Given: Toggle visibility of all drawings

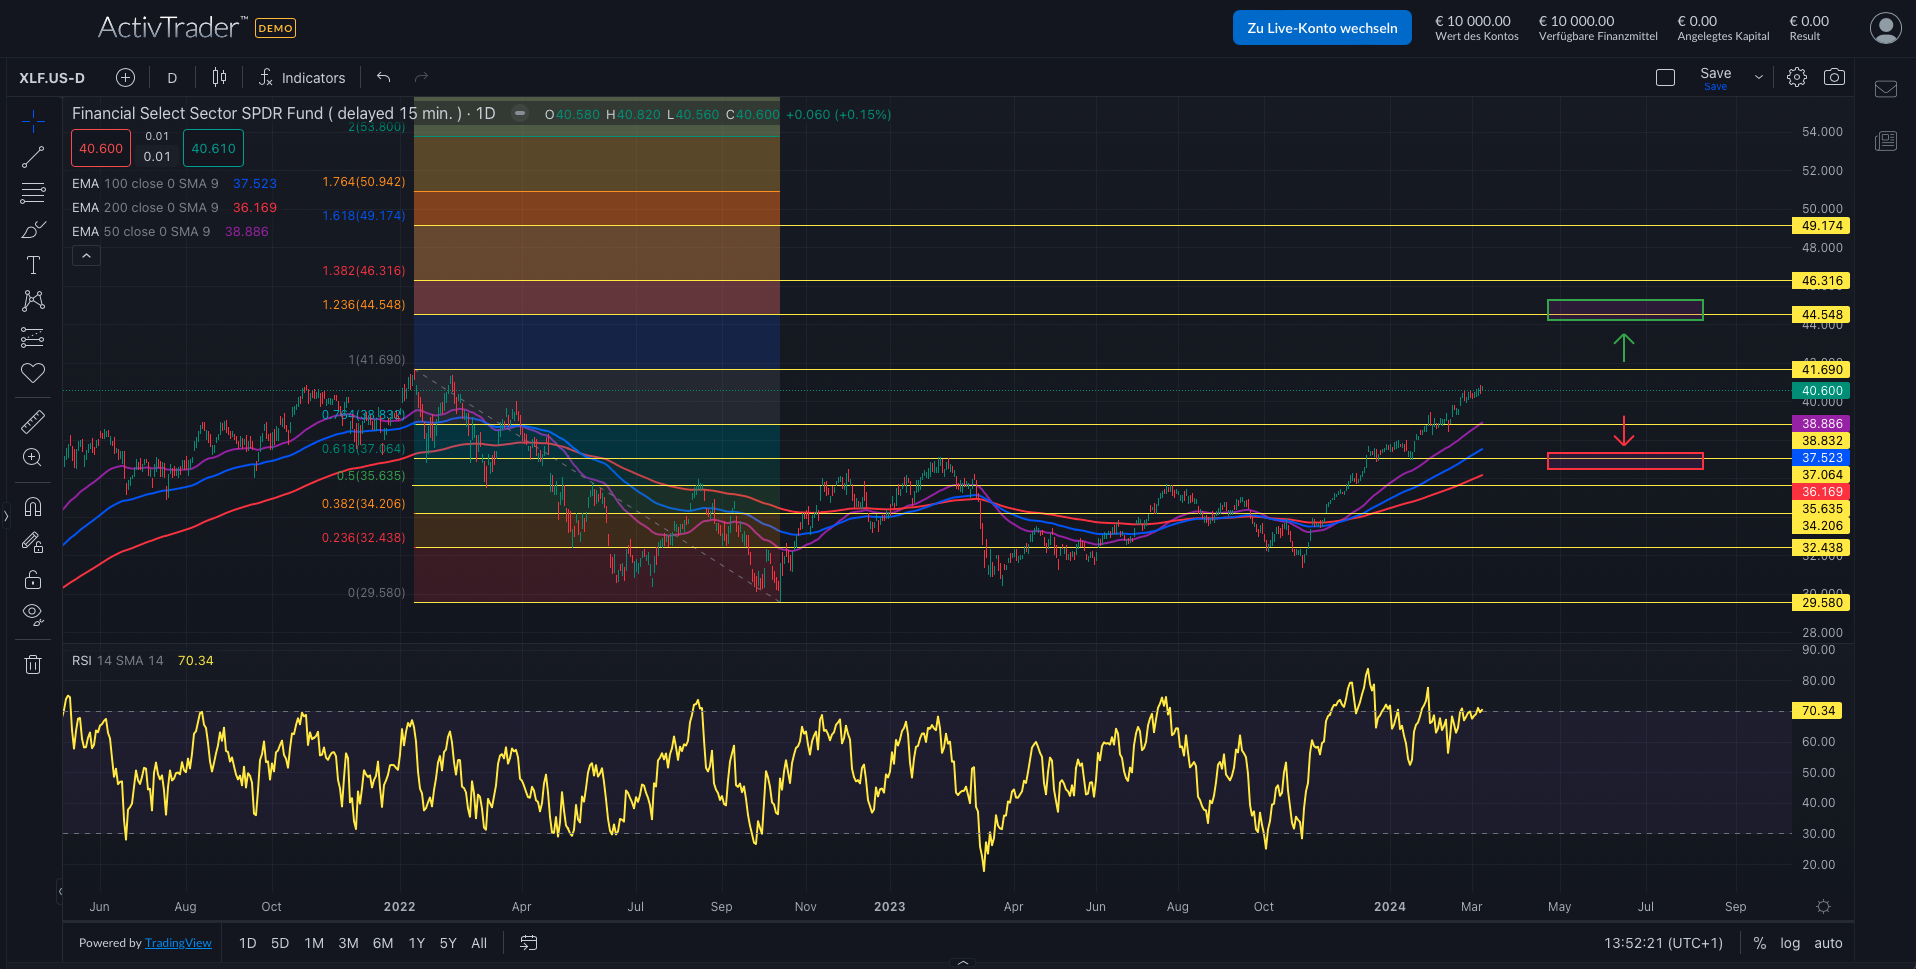Looking at the screenshot, I should pyautogui.click(x=33, y=614).
